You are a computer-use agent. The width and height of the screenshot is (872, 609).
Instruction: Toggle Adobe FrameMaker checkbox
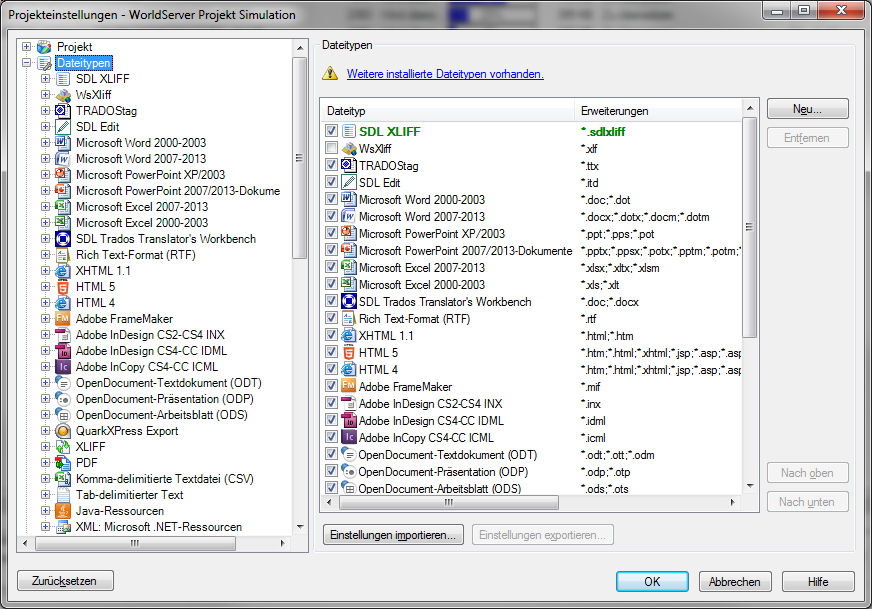(331, 386)
